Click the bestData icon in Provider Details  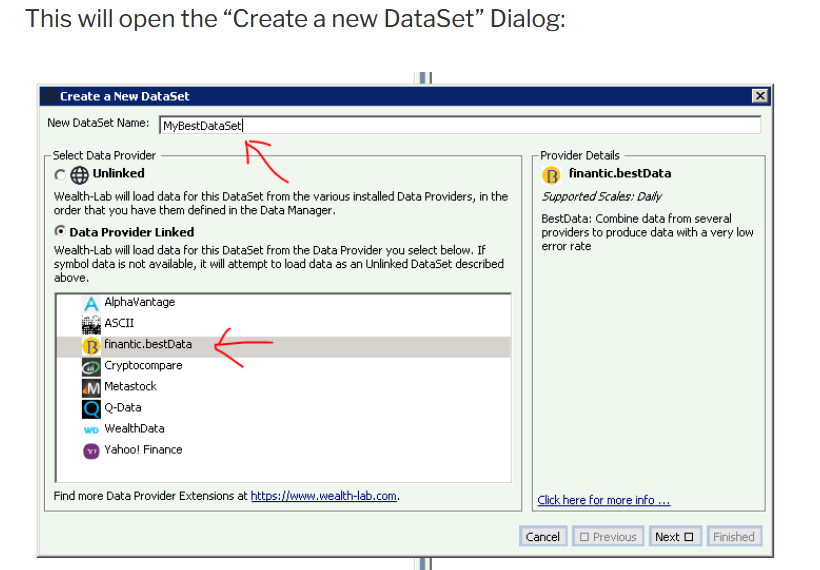551,175
